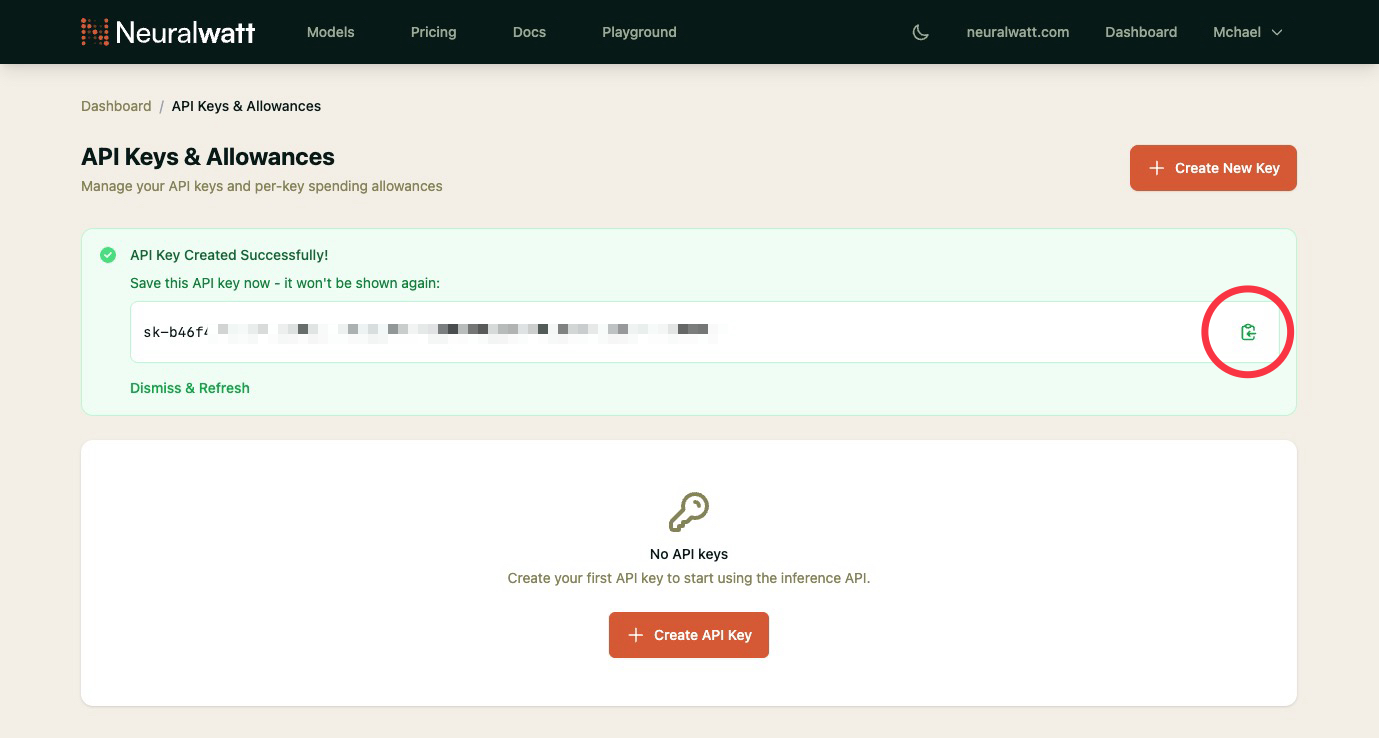This screenshot has height=738, width=1379.
Task: Click the 'Save this API key now' notice
Action: (285, 283)
